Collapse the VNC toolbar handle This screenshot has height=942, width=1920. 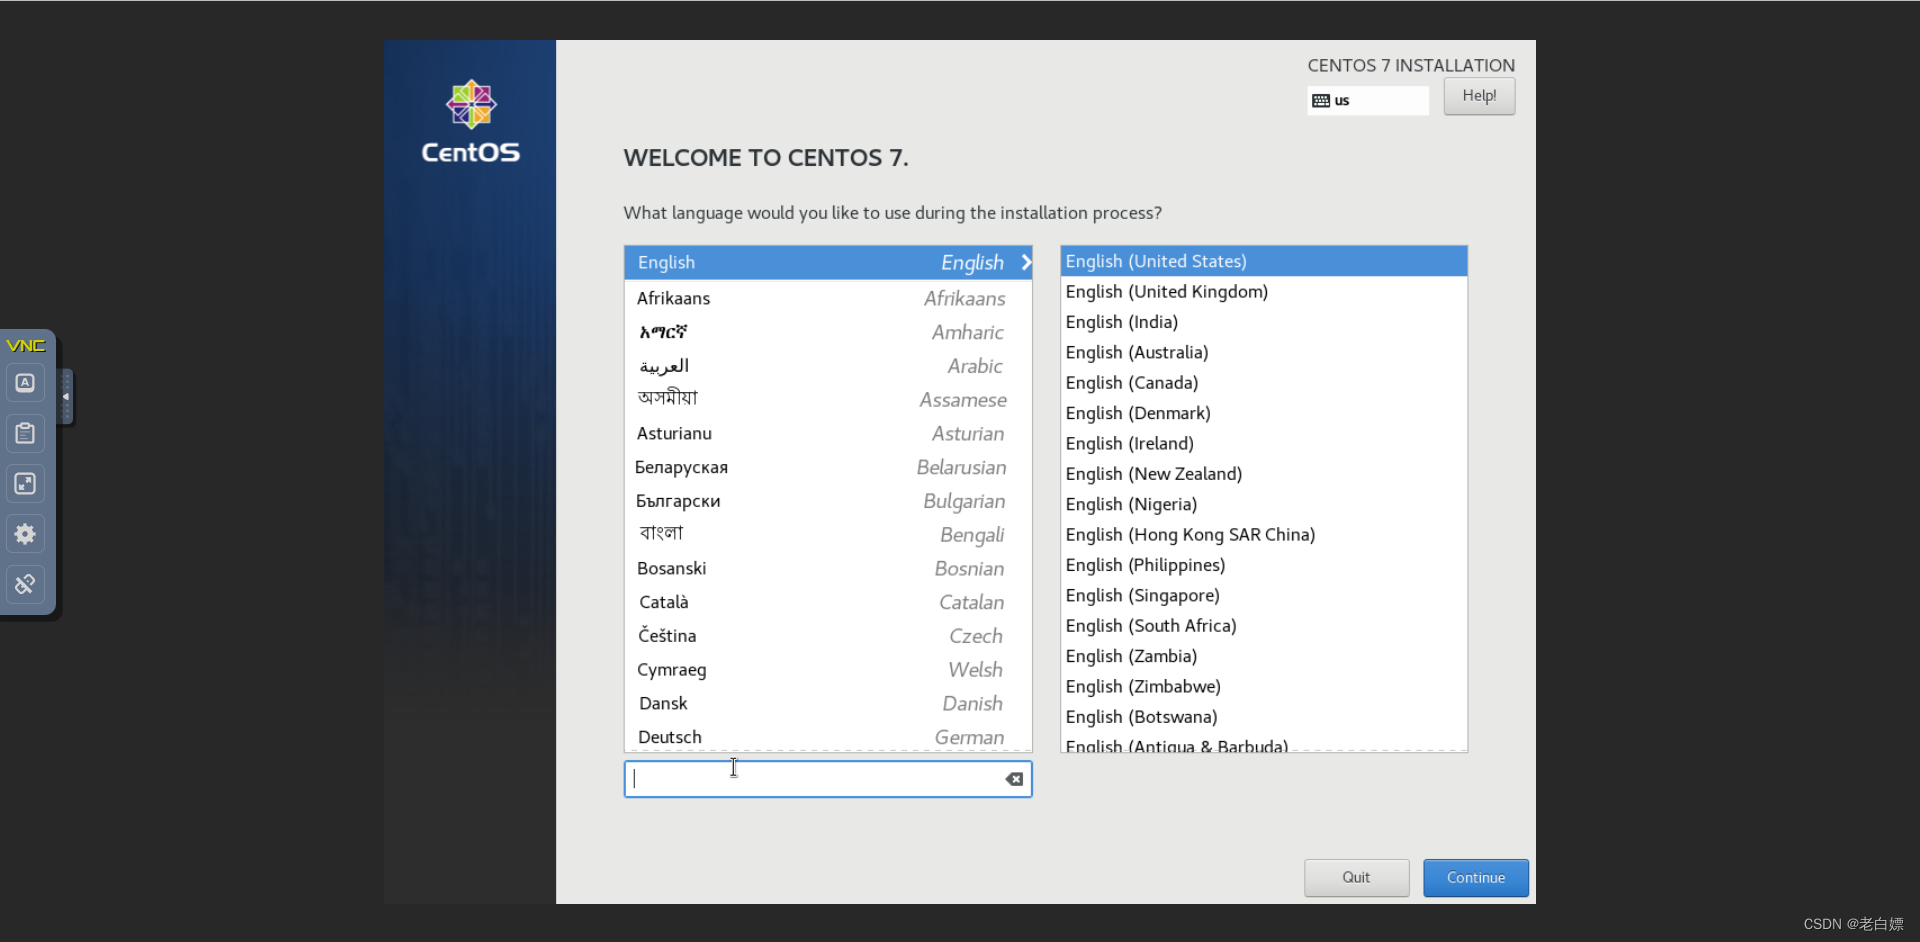66,397
